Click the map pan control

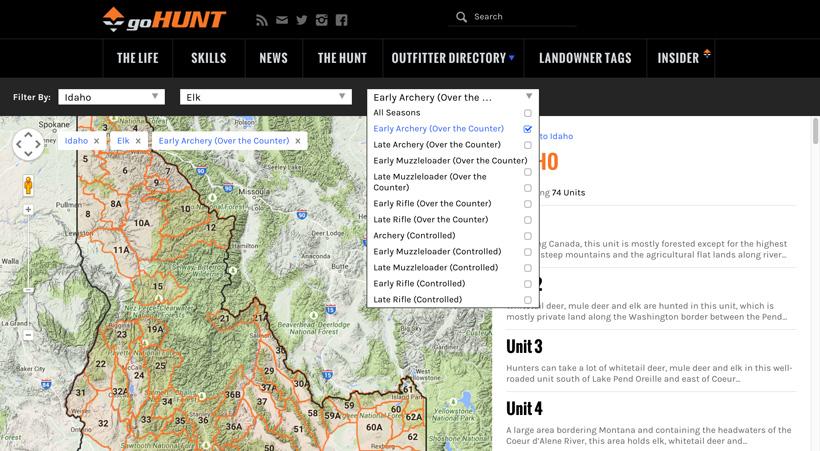click(x=28, y=144)
